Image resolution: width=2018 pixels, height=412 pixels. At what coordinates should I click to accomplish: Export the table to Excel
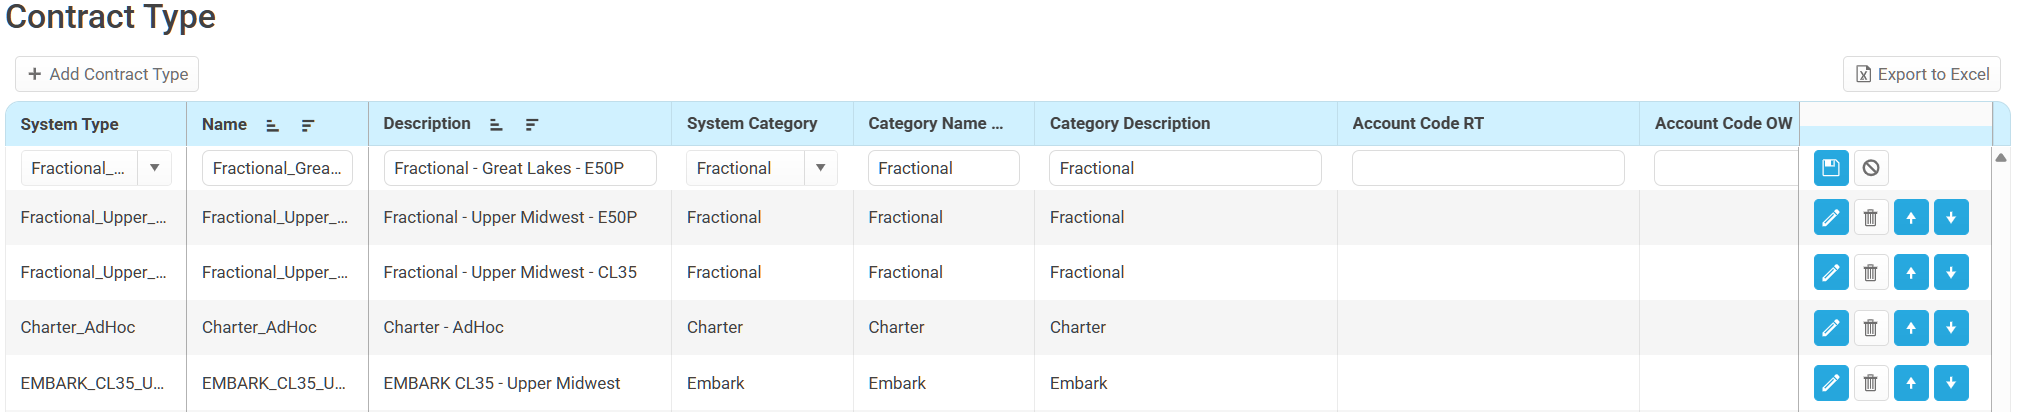(1921, 74)
